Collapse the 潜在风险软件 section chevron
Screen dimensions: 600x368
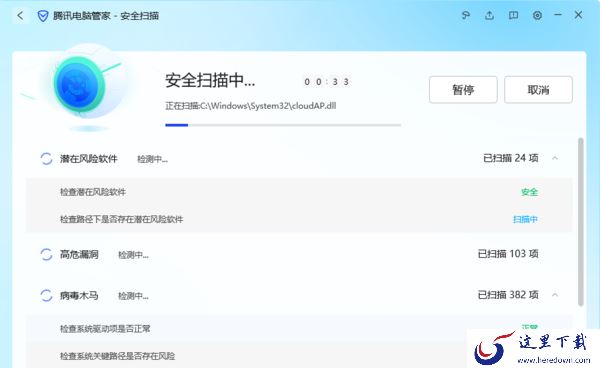555,158
